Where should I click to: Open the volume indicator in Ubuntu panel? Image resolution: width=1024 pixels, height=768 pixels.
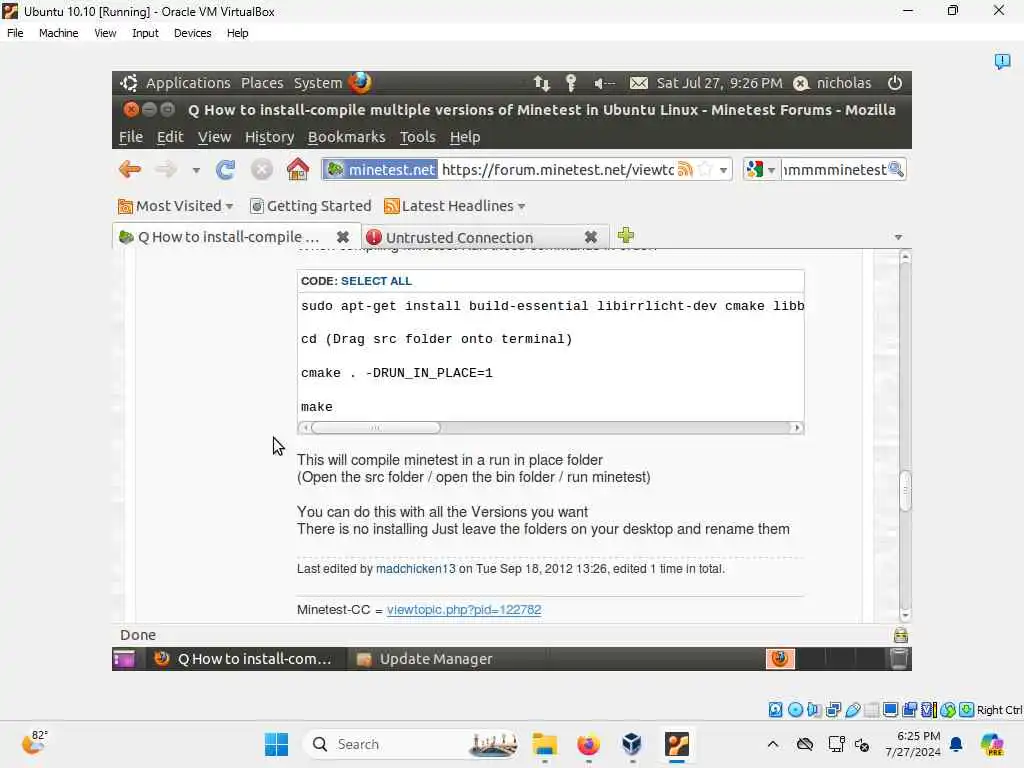[605, 83]
